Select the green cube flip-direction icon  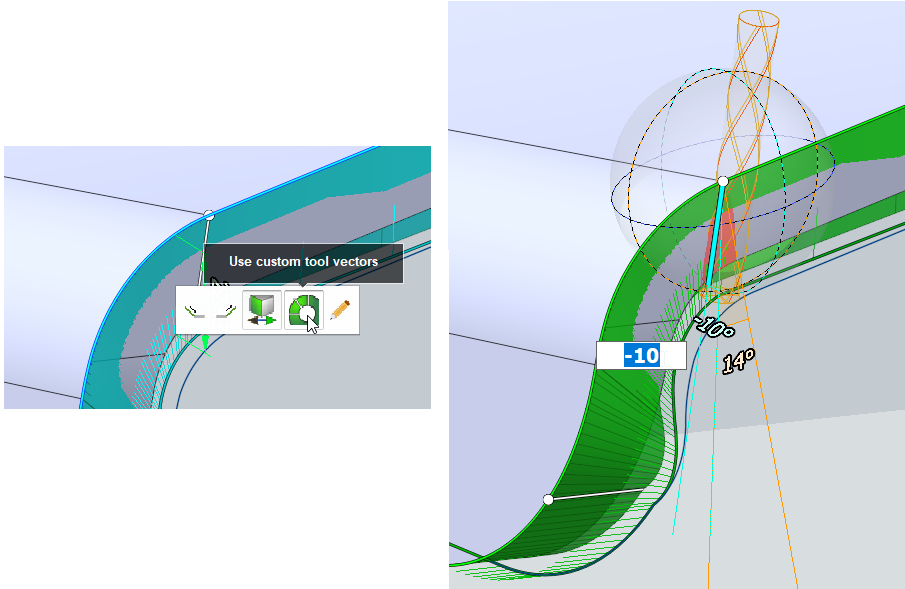tap(261, 311)
